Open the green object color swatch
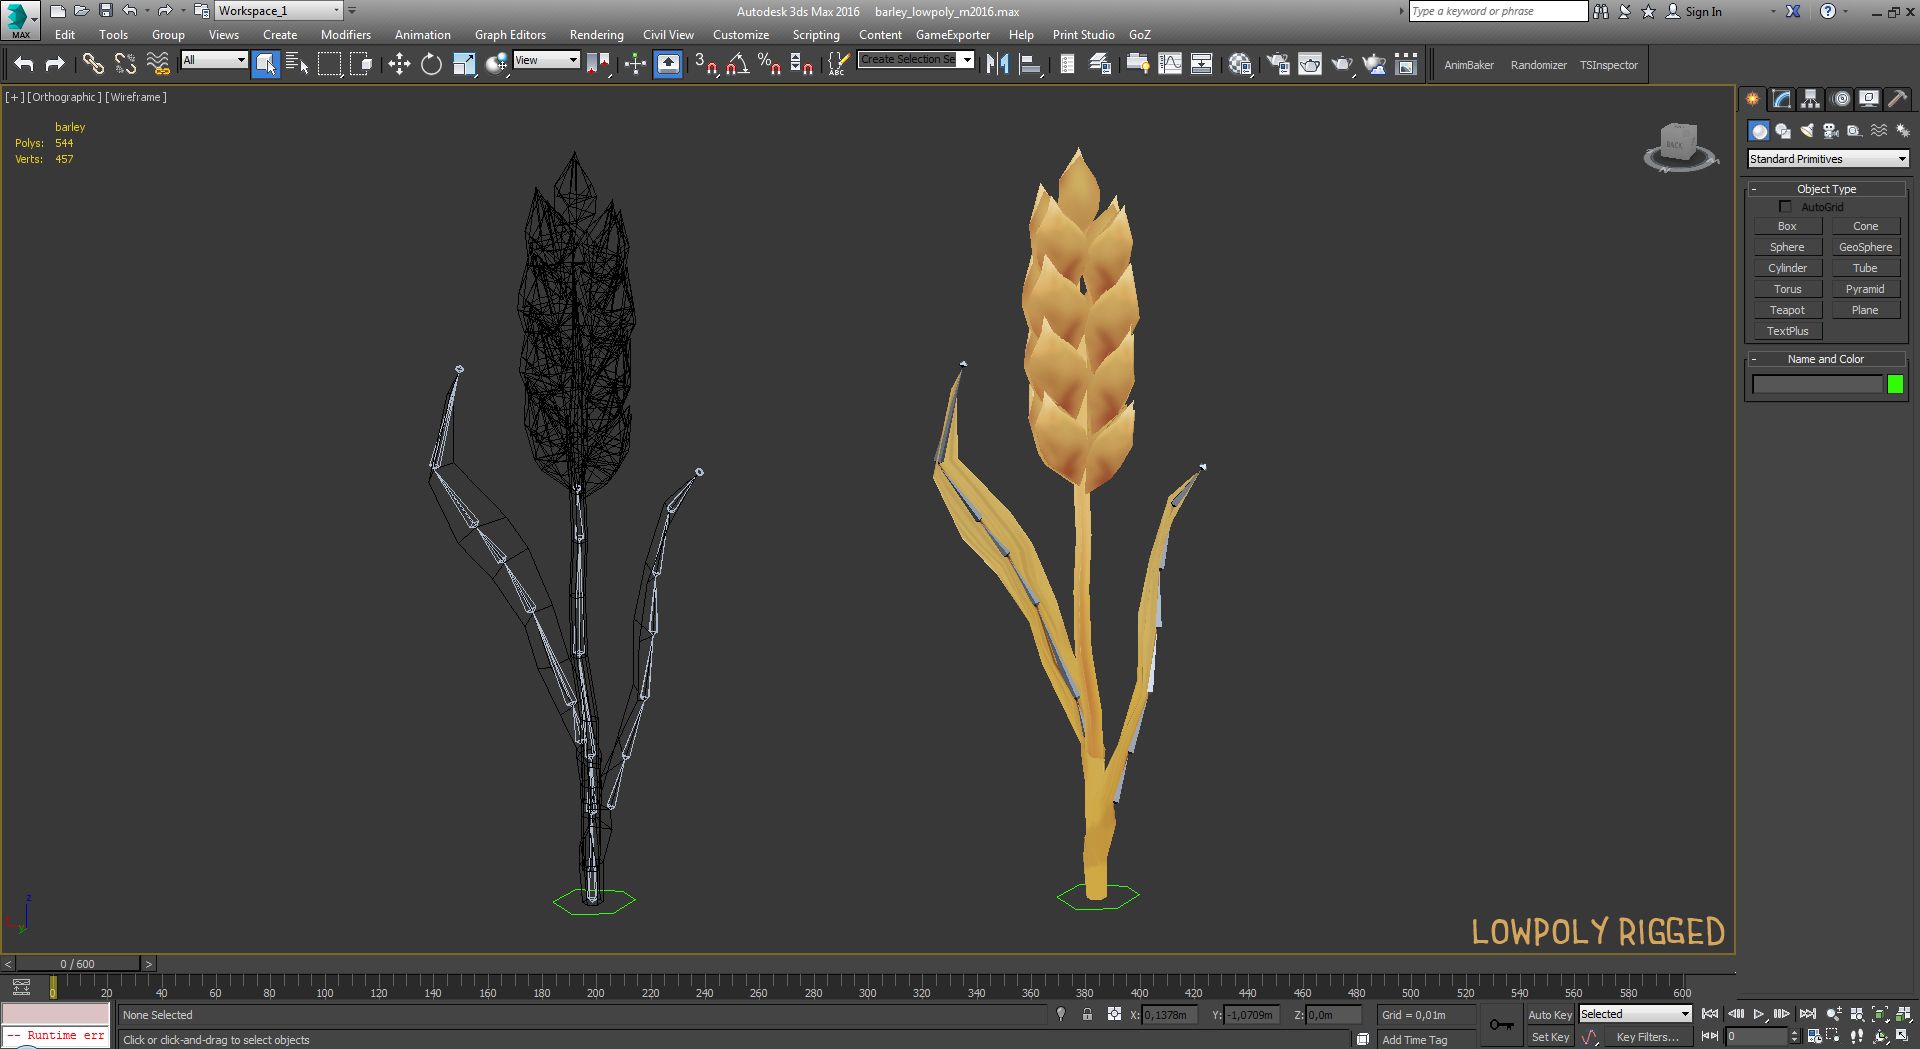Image resolution: width=1920 pixels, height=1049 pixels. pyautogui.click(x=1895, y=384)
